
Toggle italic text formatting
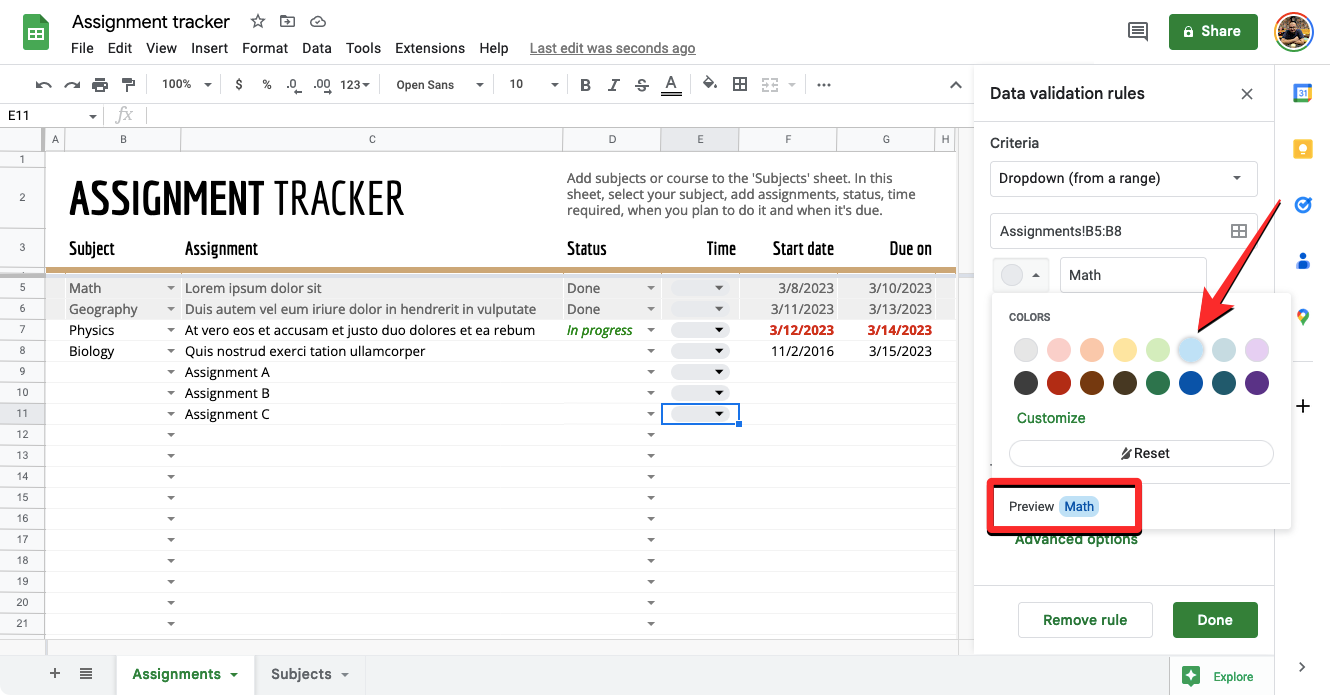coord(614,85)
